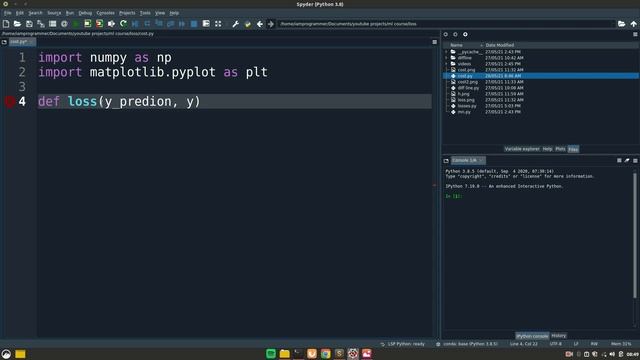Expand the videos folder
The height and width of the screenshot is (360, 640).
[x=446, y=64]
